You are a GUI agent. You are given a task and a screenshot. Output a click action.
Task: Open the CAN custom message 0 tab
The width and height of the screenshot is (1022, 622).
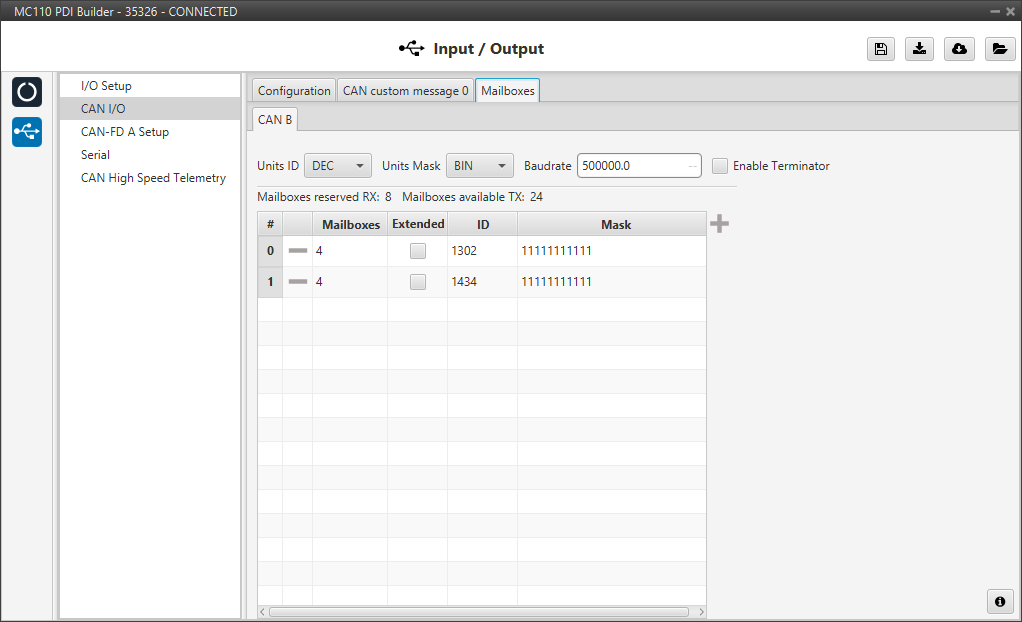[405, 91]
